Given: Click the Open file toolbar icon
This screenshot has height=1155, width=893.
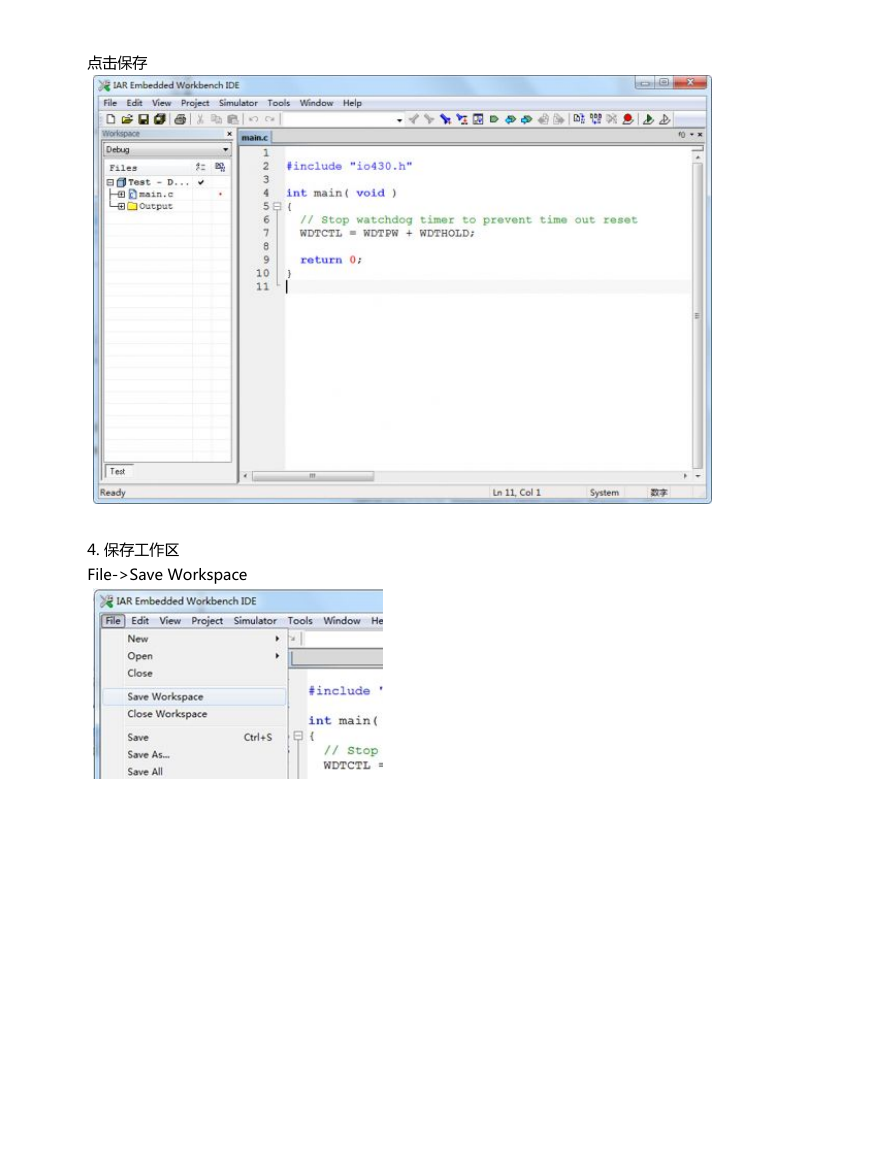Looking at the screenshot, I should click(127, 119).
